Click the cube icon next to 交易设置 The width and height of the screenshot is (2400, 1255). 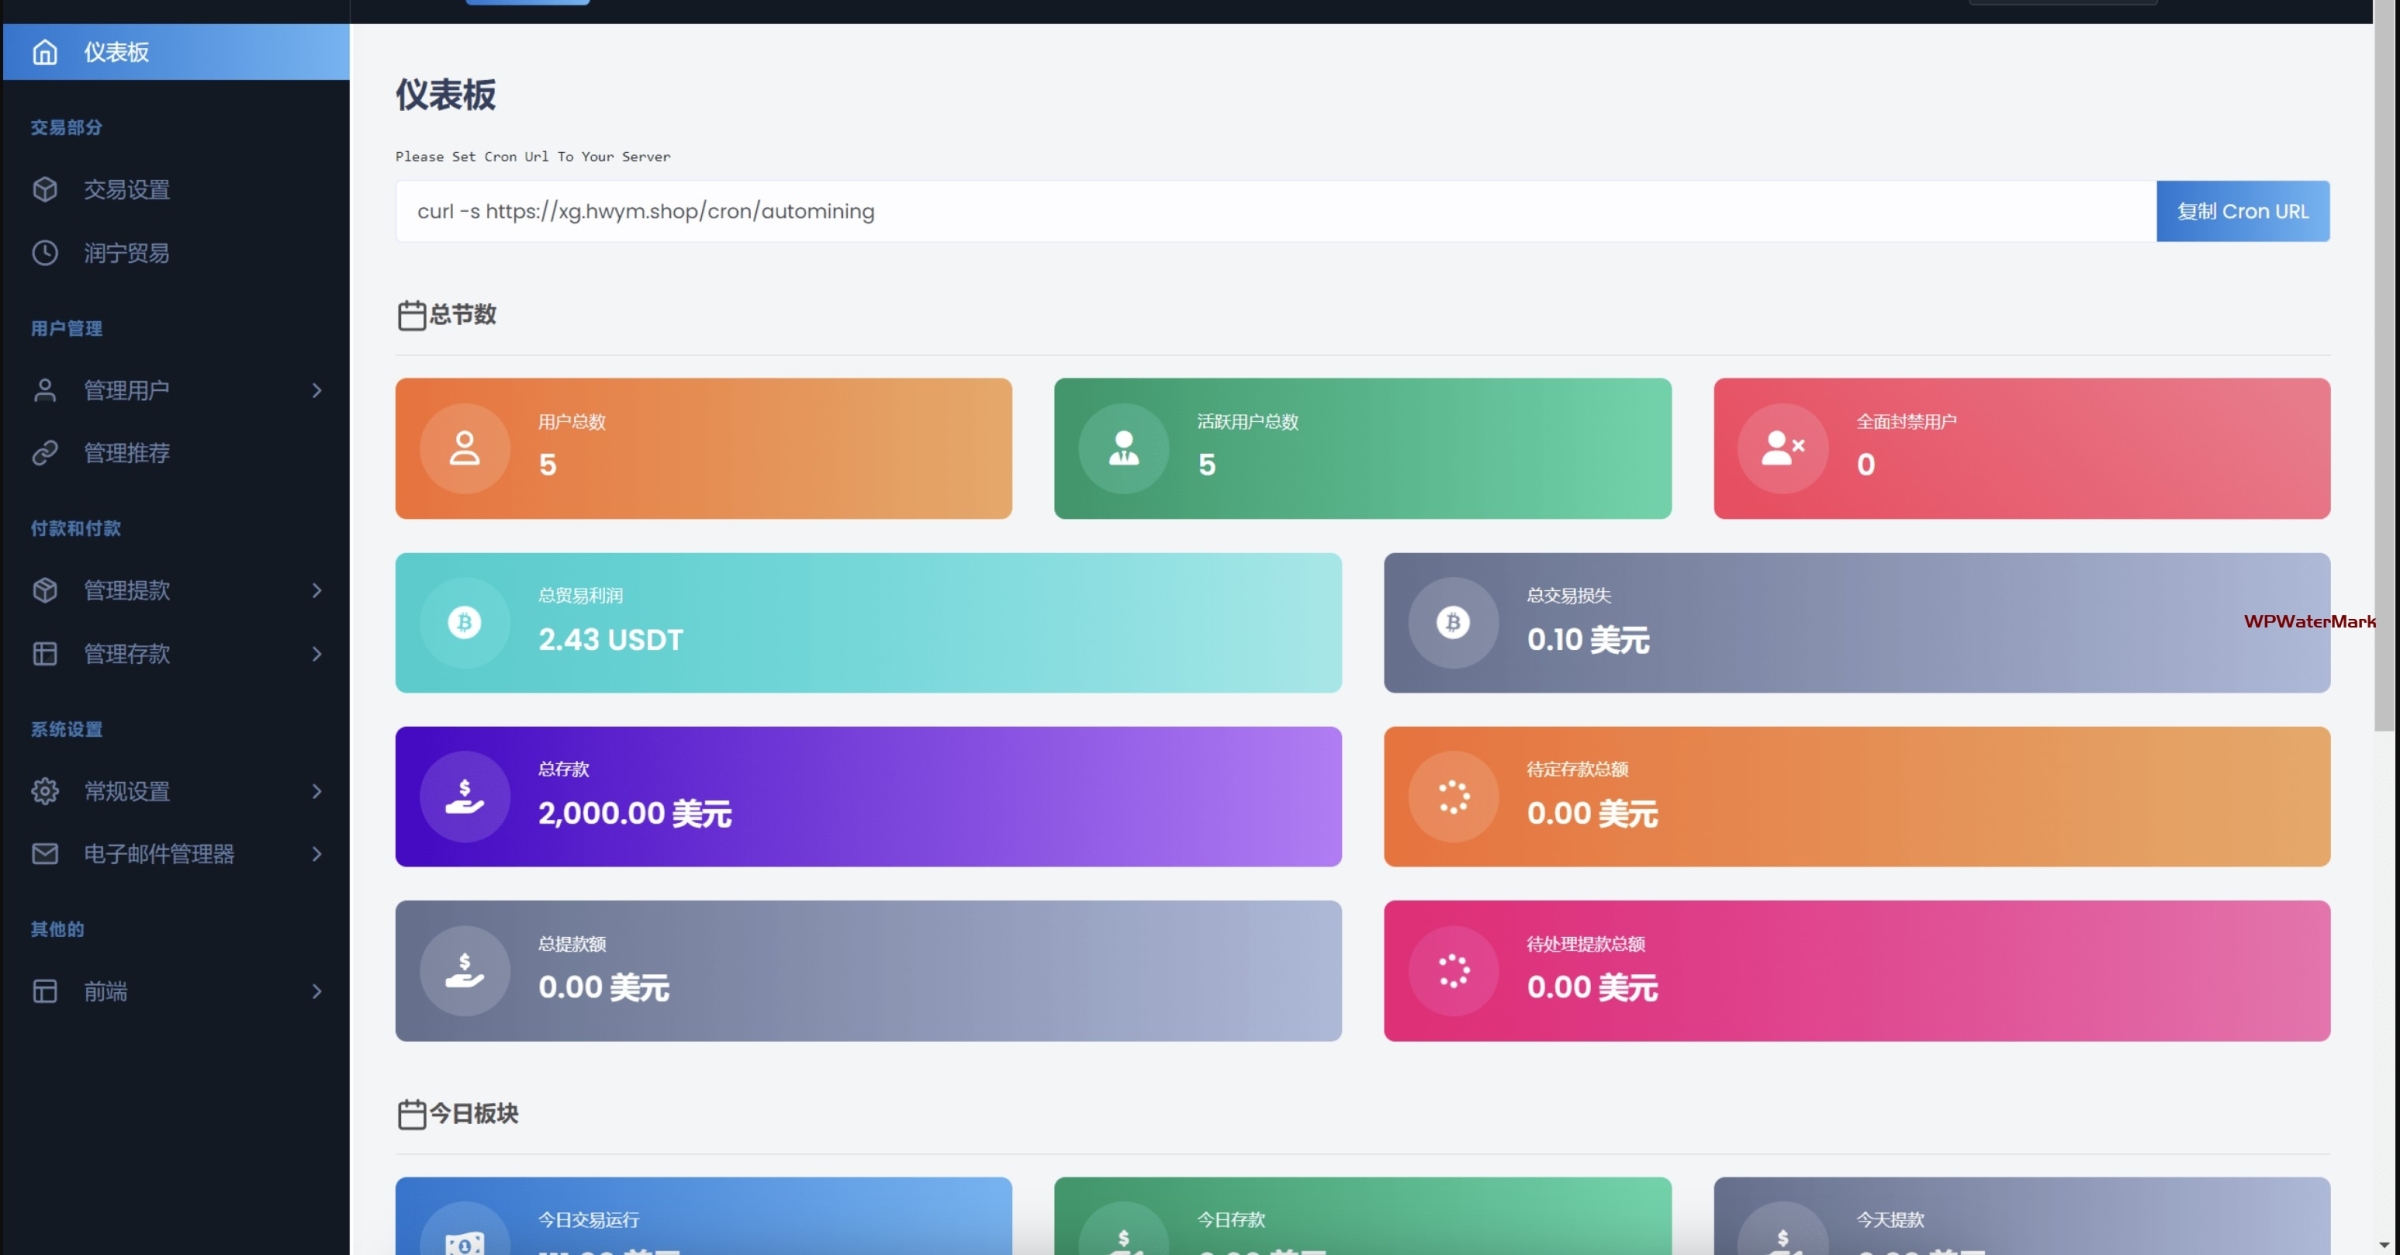[x=45, y=189]
